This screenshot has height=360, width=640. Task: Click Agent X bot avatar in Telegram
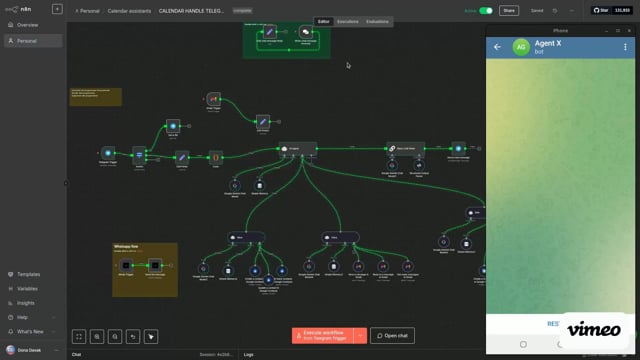click(521, 47)
